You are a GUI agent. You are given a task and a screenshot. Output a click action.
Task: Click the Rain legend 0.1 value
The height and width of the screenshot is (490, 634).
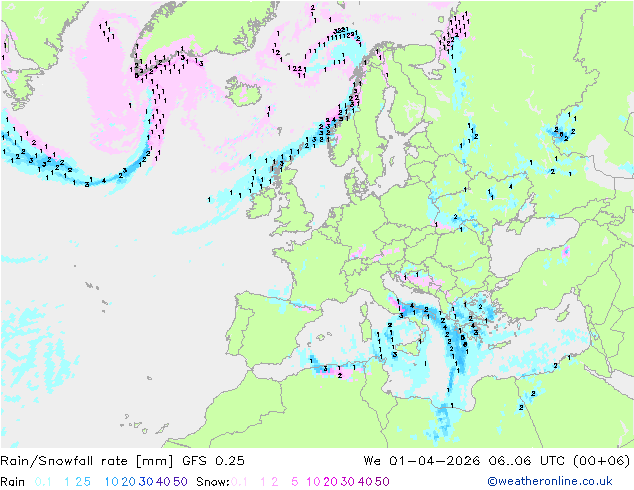click(x=43, y=482)
